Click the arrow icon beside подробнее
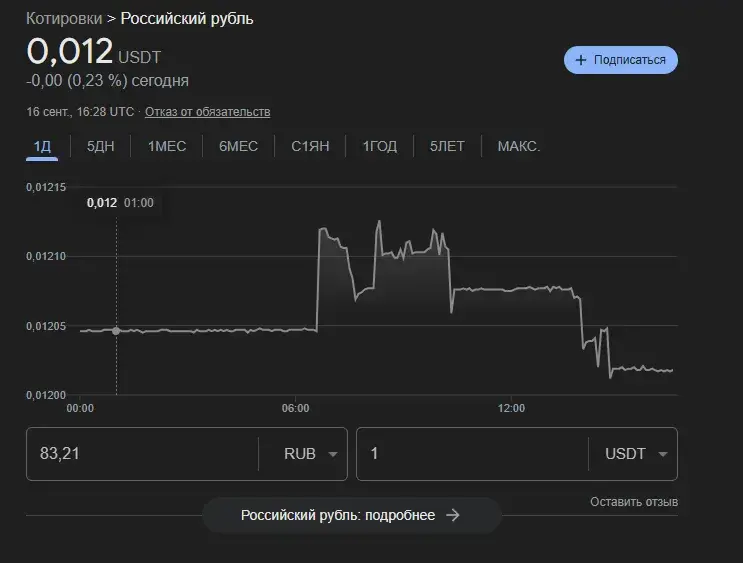The height and width of the screenshot is (563, 743). 453,515
